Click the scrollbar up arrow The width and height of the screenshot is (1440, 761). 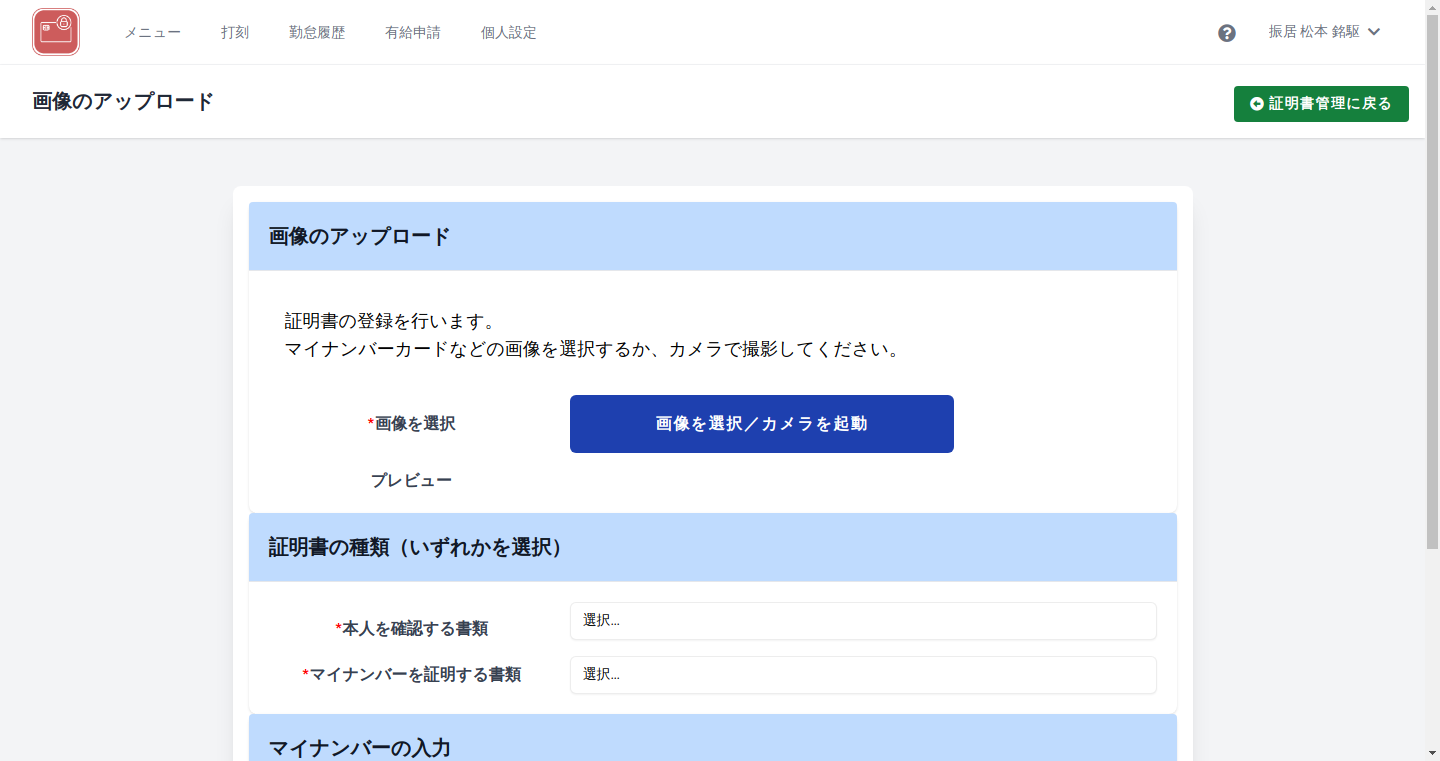pyautogui.click(x=1432, y=7)
